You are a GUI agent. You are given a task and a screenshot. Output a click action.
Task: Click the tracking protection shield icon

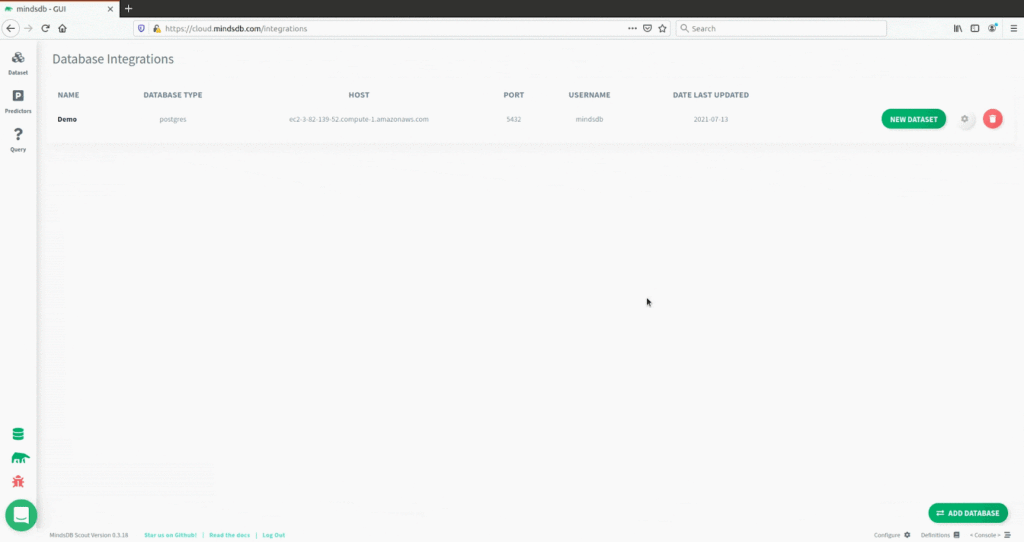pyautogui.click(x=141, y=28)
